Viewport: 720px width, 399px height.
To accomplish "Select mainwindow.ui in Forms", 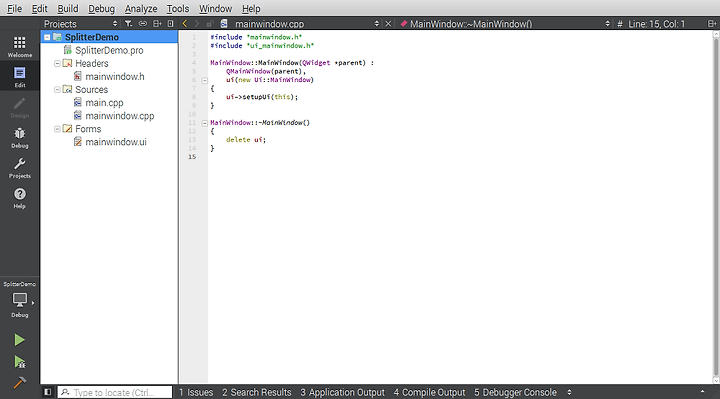I will coord(116,142).
